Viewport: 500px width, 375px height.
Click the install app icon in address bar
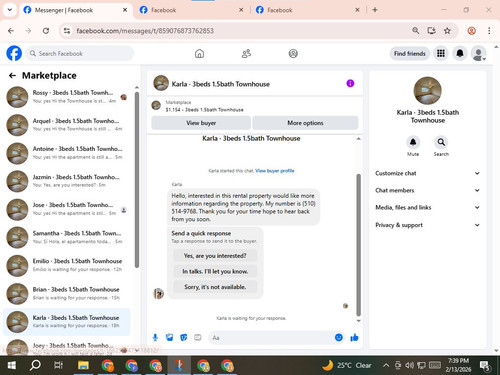click(432, 31)
